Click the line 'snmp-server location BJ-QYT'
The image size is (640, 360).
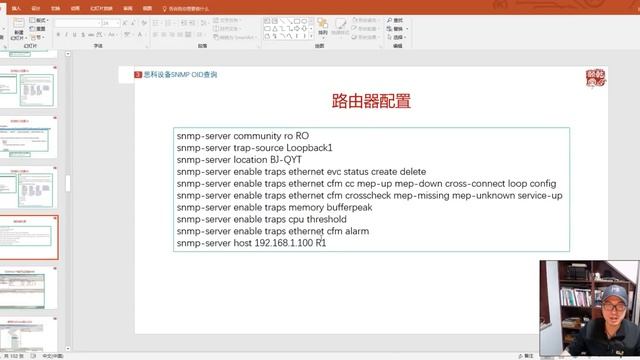click(239, 160)
